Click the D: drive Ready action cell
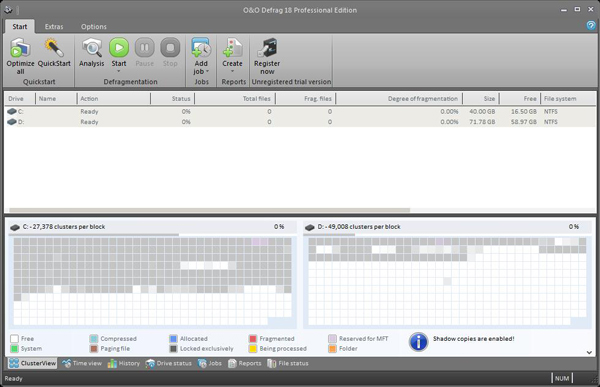 click(89, 122)
